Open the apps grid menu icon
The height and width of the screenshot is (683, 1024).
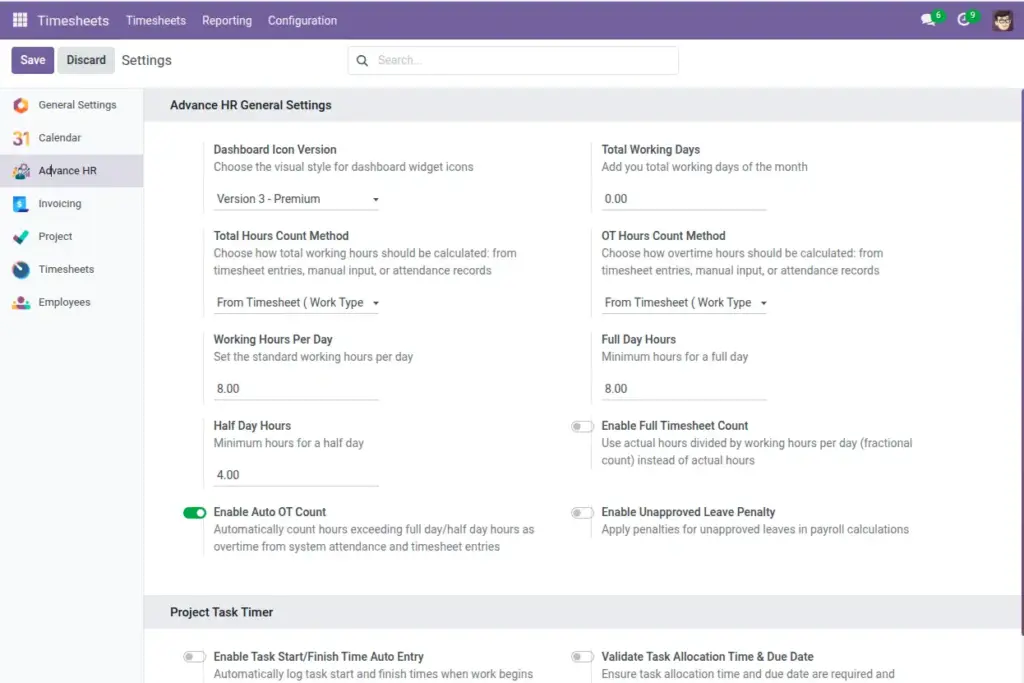pyautogui.click(x=20, y=20)
